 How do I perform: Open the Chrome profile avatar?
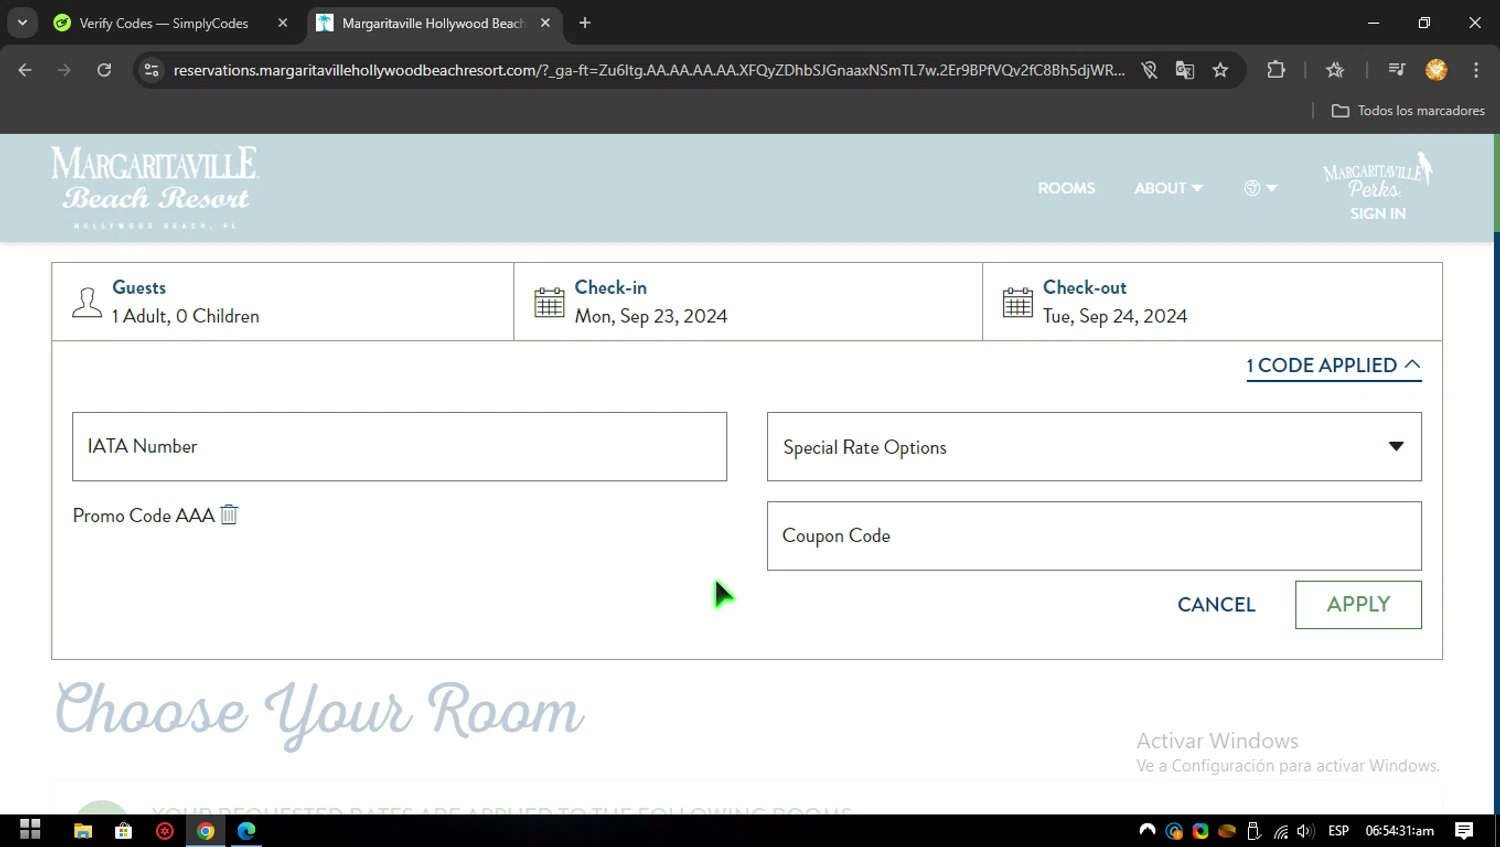click(x=1436, y=70)
